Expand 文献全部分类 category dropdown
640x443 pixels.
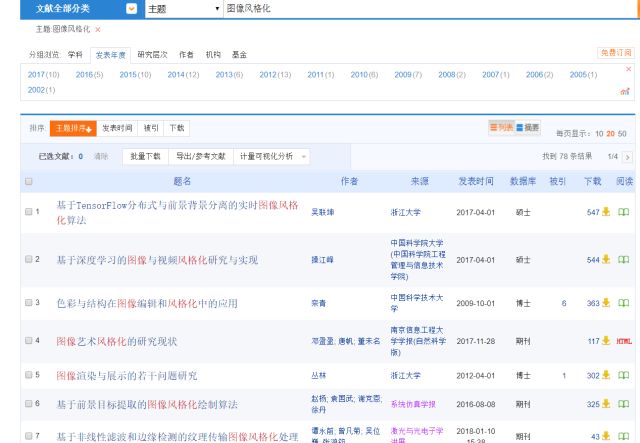tap(131, 9)
